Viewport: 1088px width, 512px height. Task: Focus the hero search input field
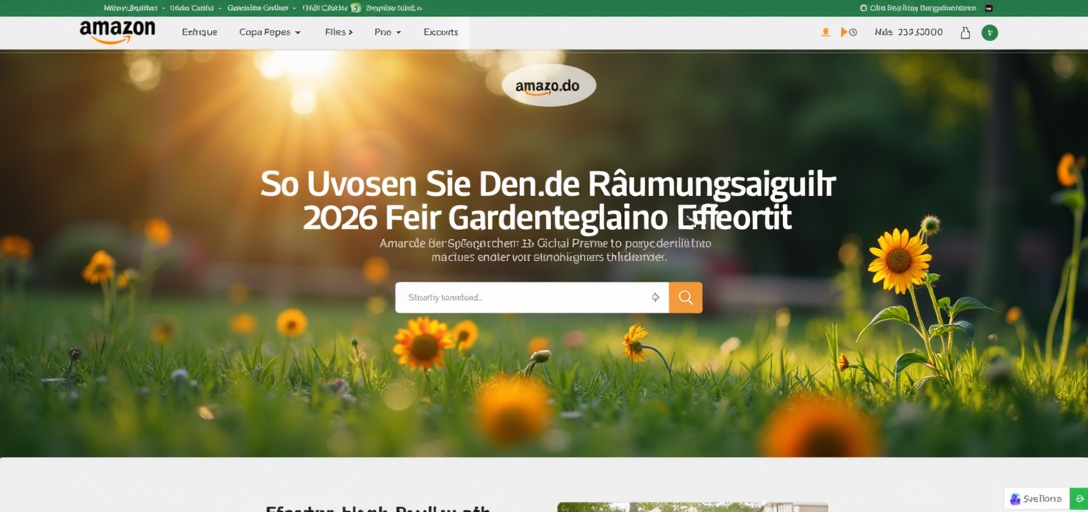pyautogui.click(x=532, y=298)
